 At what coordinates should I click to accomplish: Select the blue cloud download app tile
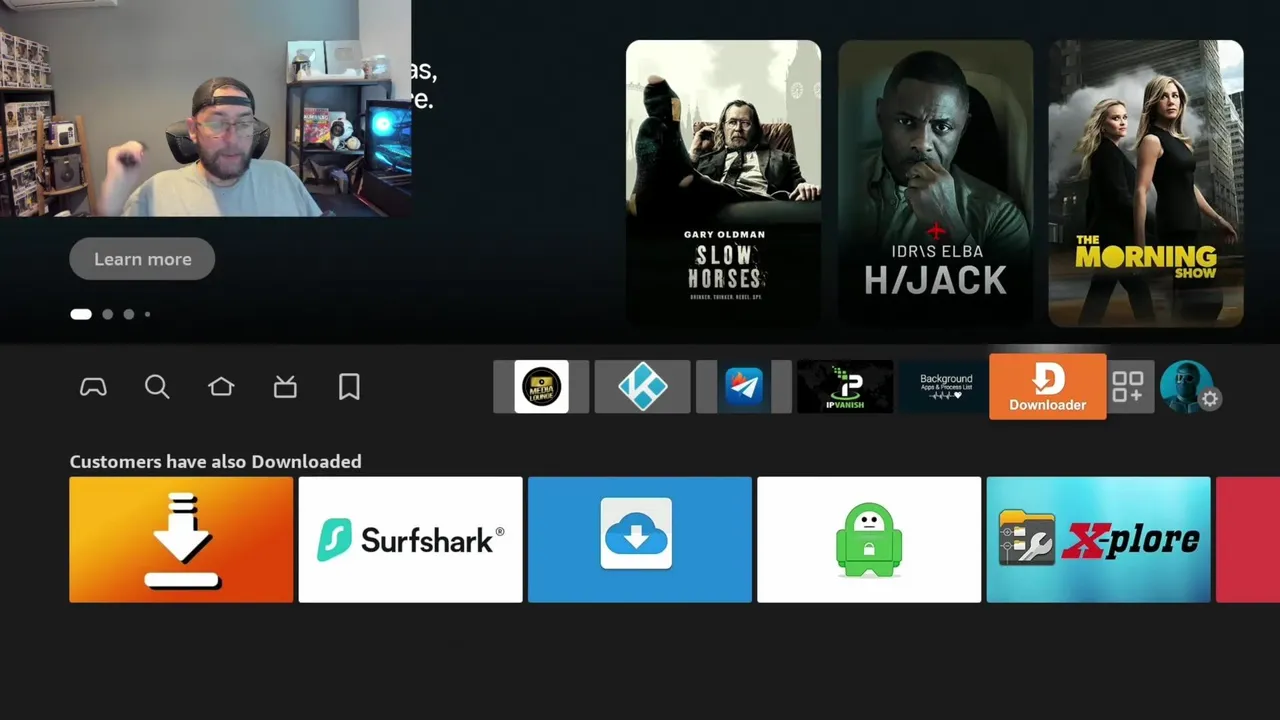639,540
